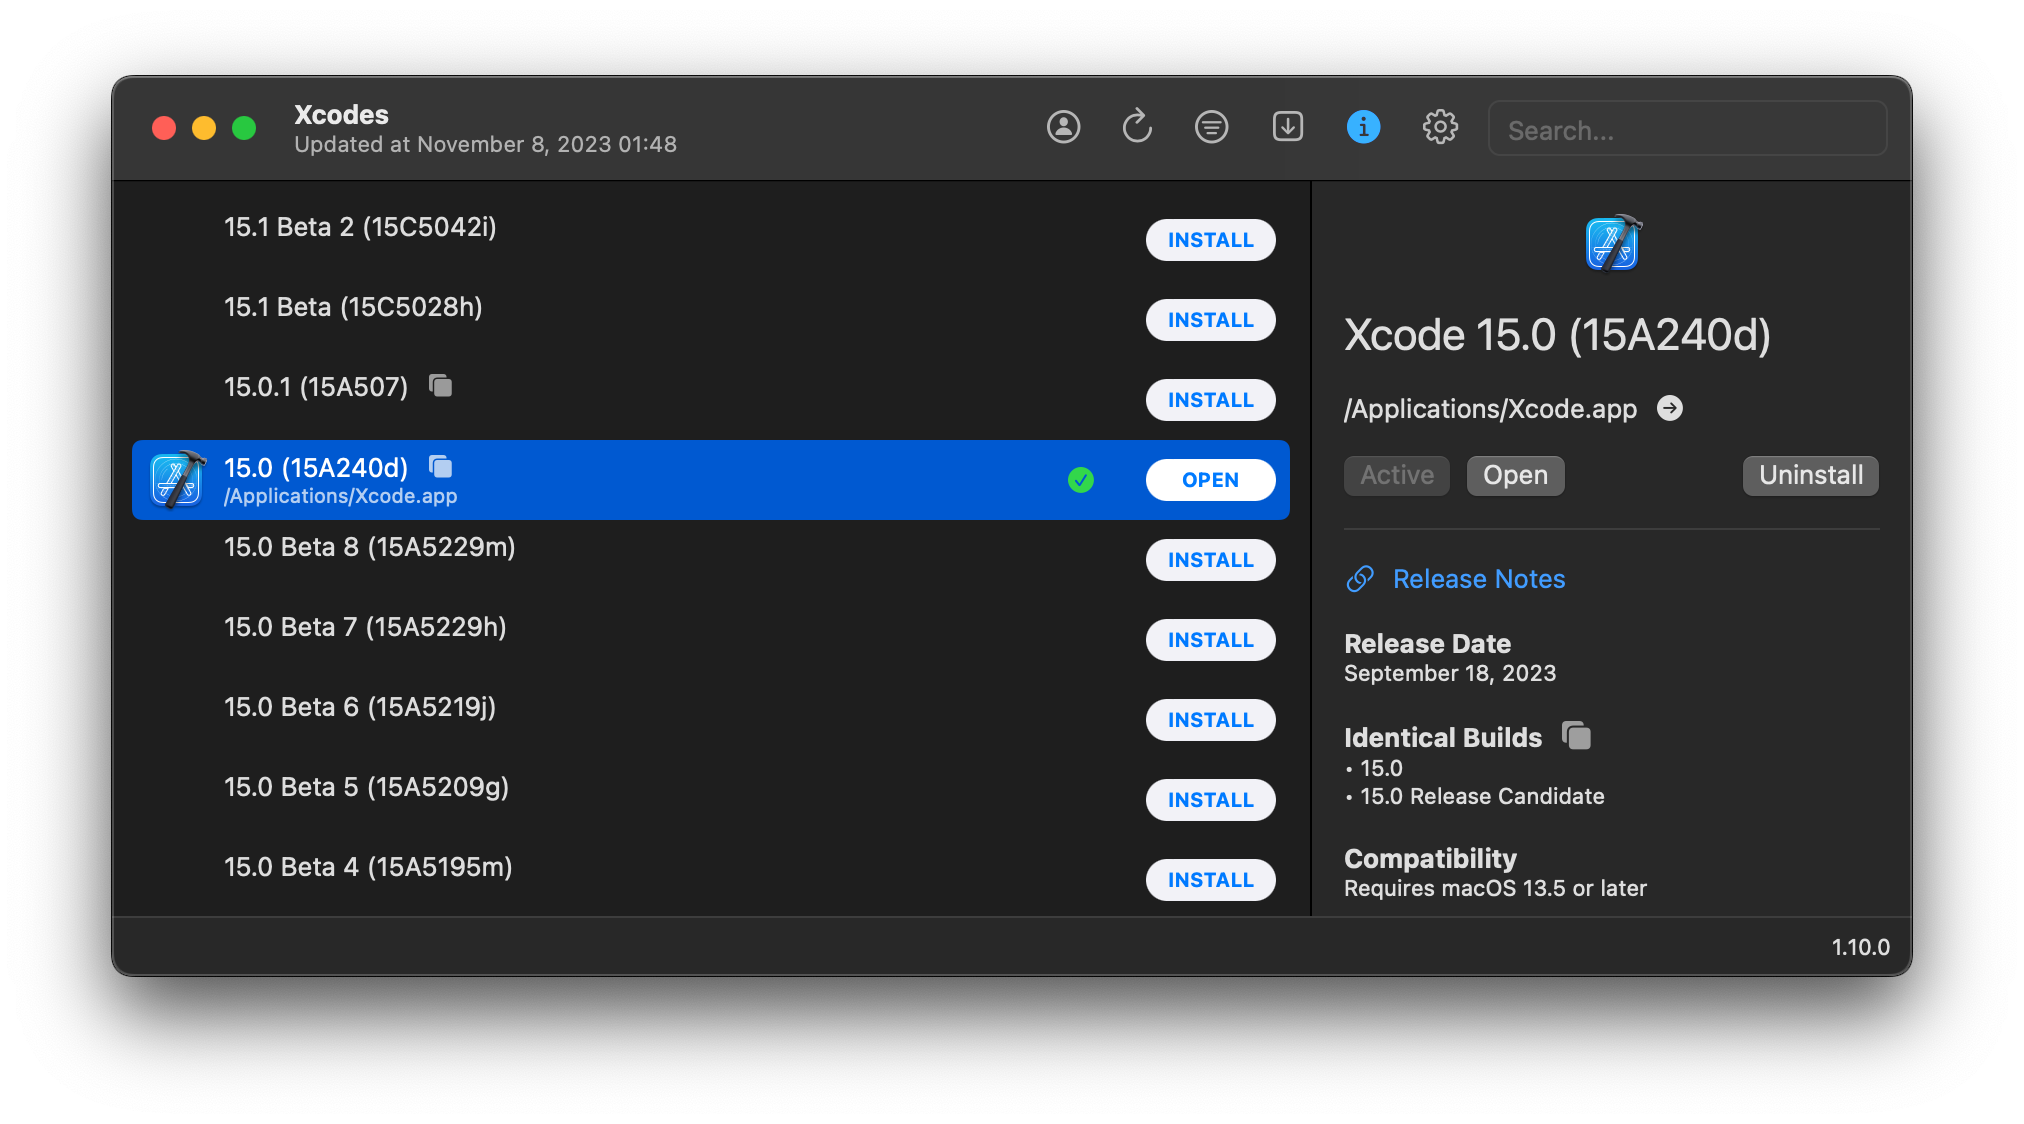The height and width of the screenshot is (1124, 2024).
Task: Click the OPEN button for 15.0 (15A240d)
Action: [x=1210, y=480]
